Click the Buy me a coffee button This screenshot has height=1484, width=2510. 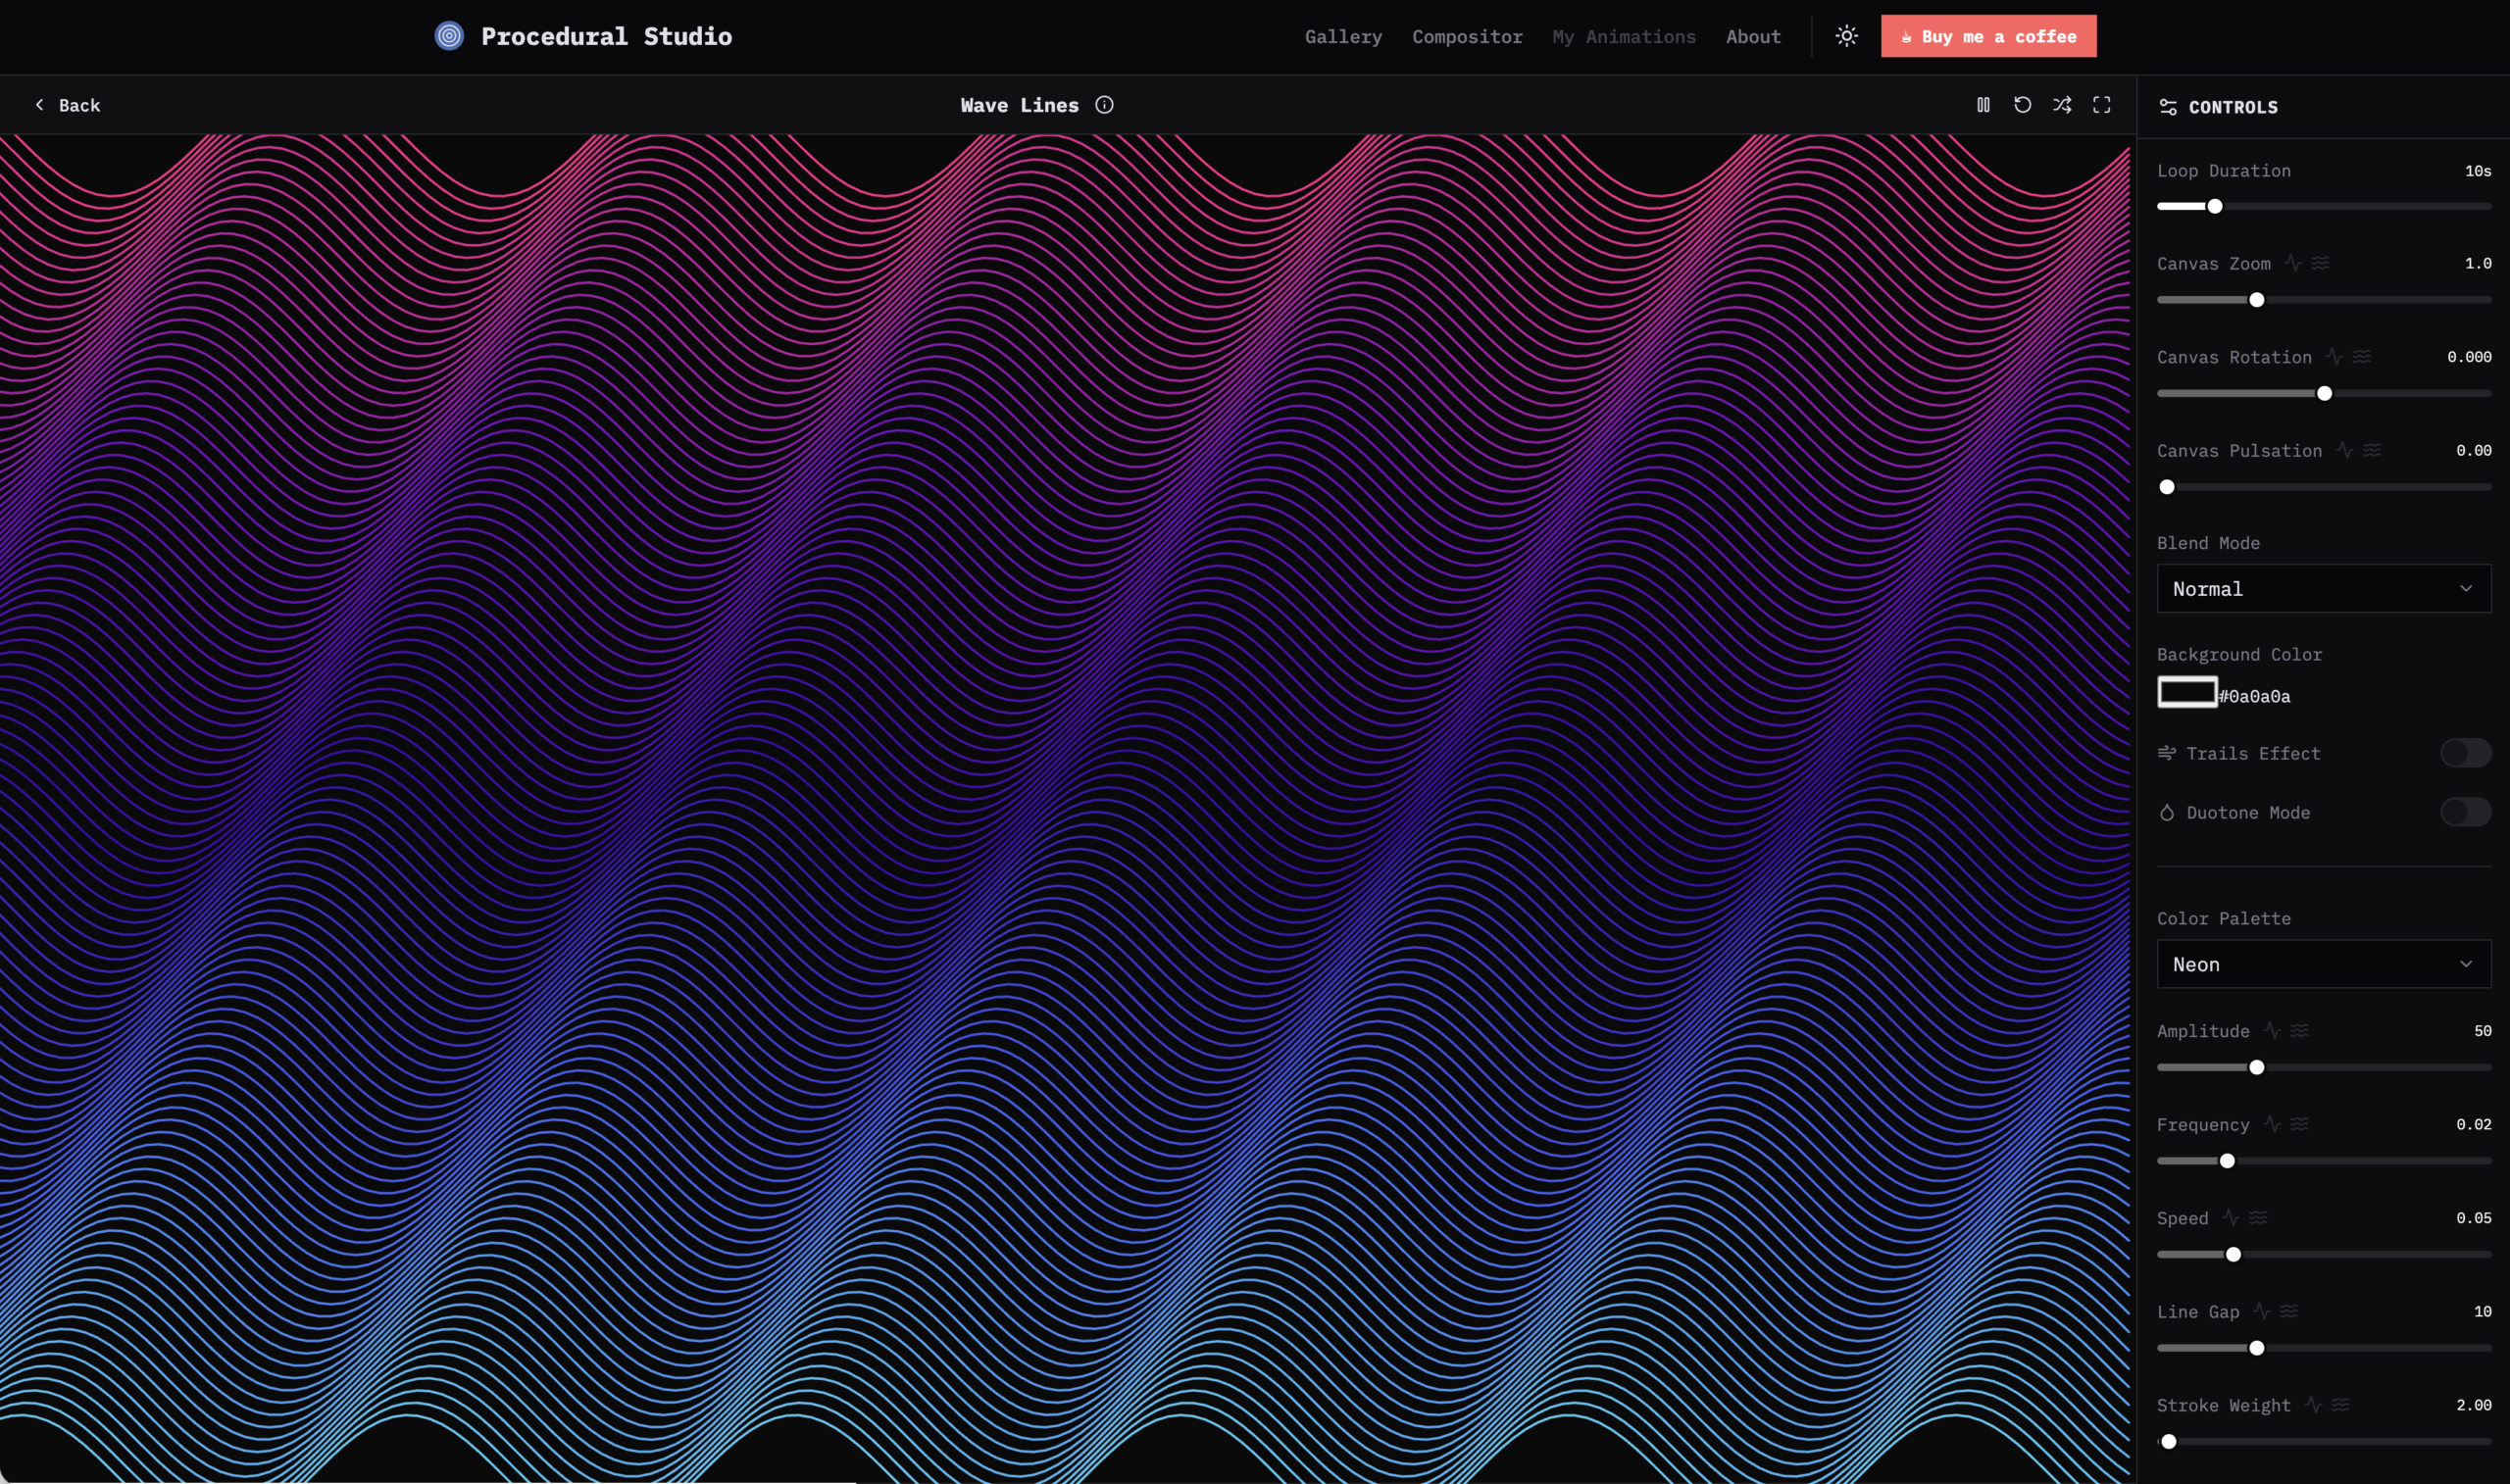coord(1988,37)
